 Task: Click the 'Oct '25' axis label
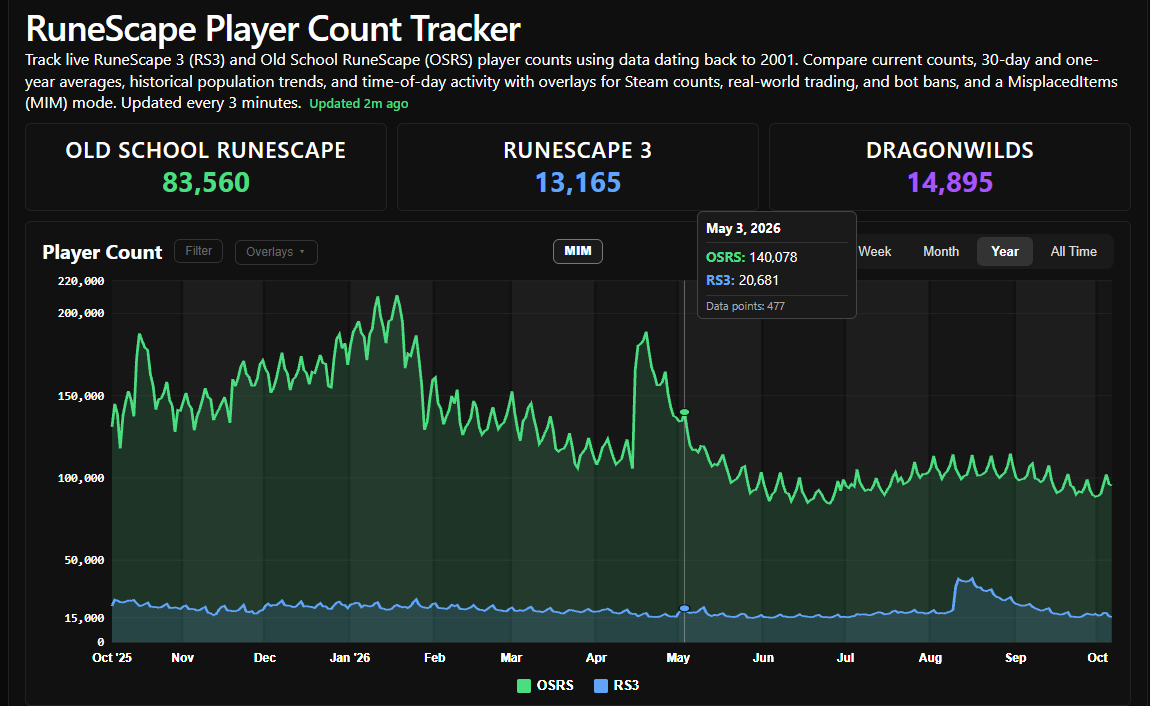(112, 658)
